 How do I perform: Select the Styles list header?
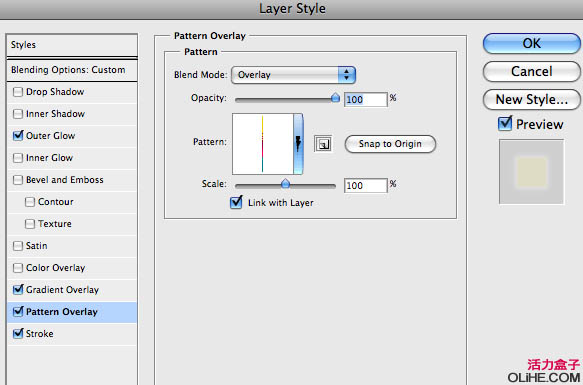[x=72, y=45]
